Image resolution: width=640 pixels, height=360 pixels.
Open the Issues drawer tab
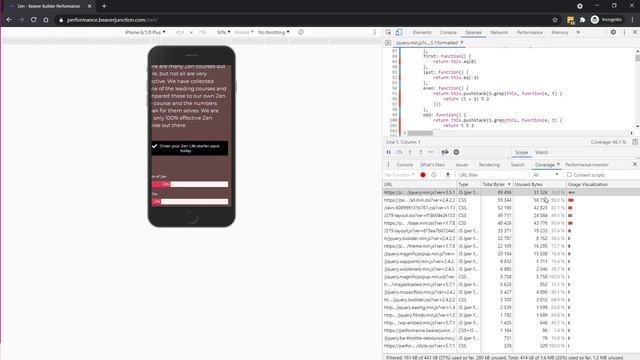tap(462, 164)
